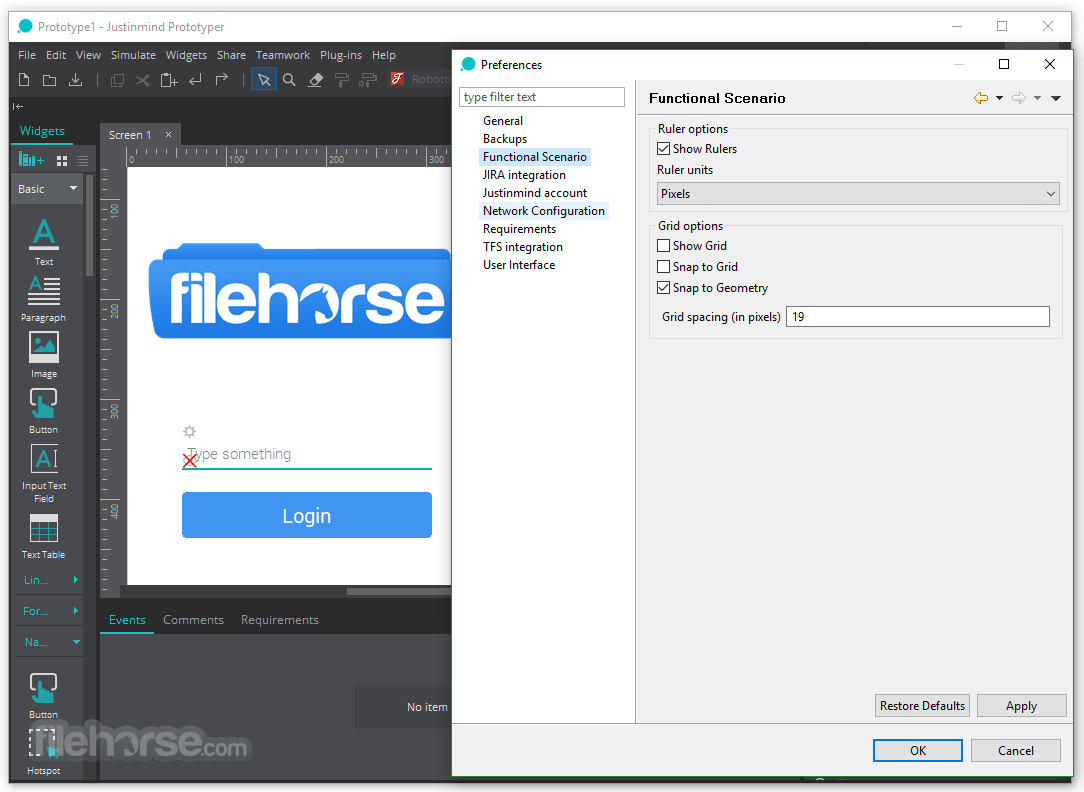Switch to the Comments tab
This screenshot has height=792, width=1084.
coord(194,619)
